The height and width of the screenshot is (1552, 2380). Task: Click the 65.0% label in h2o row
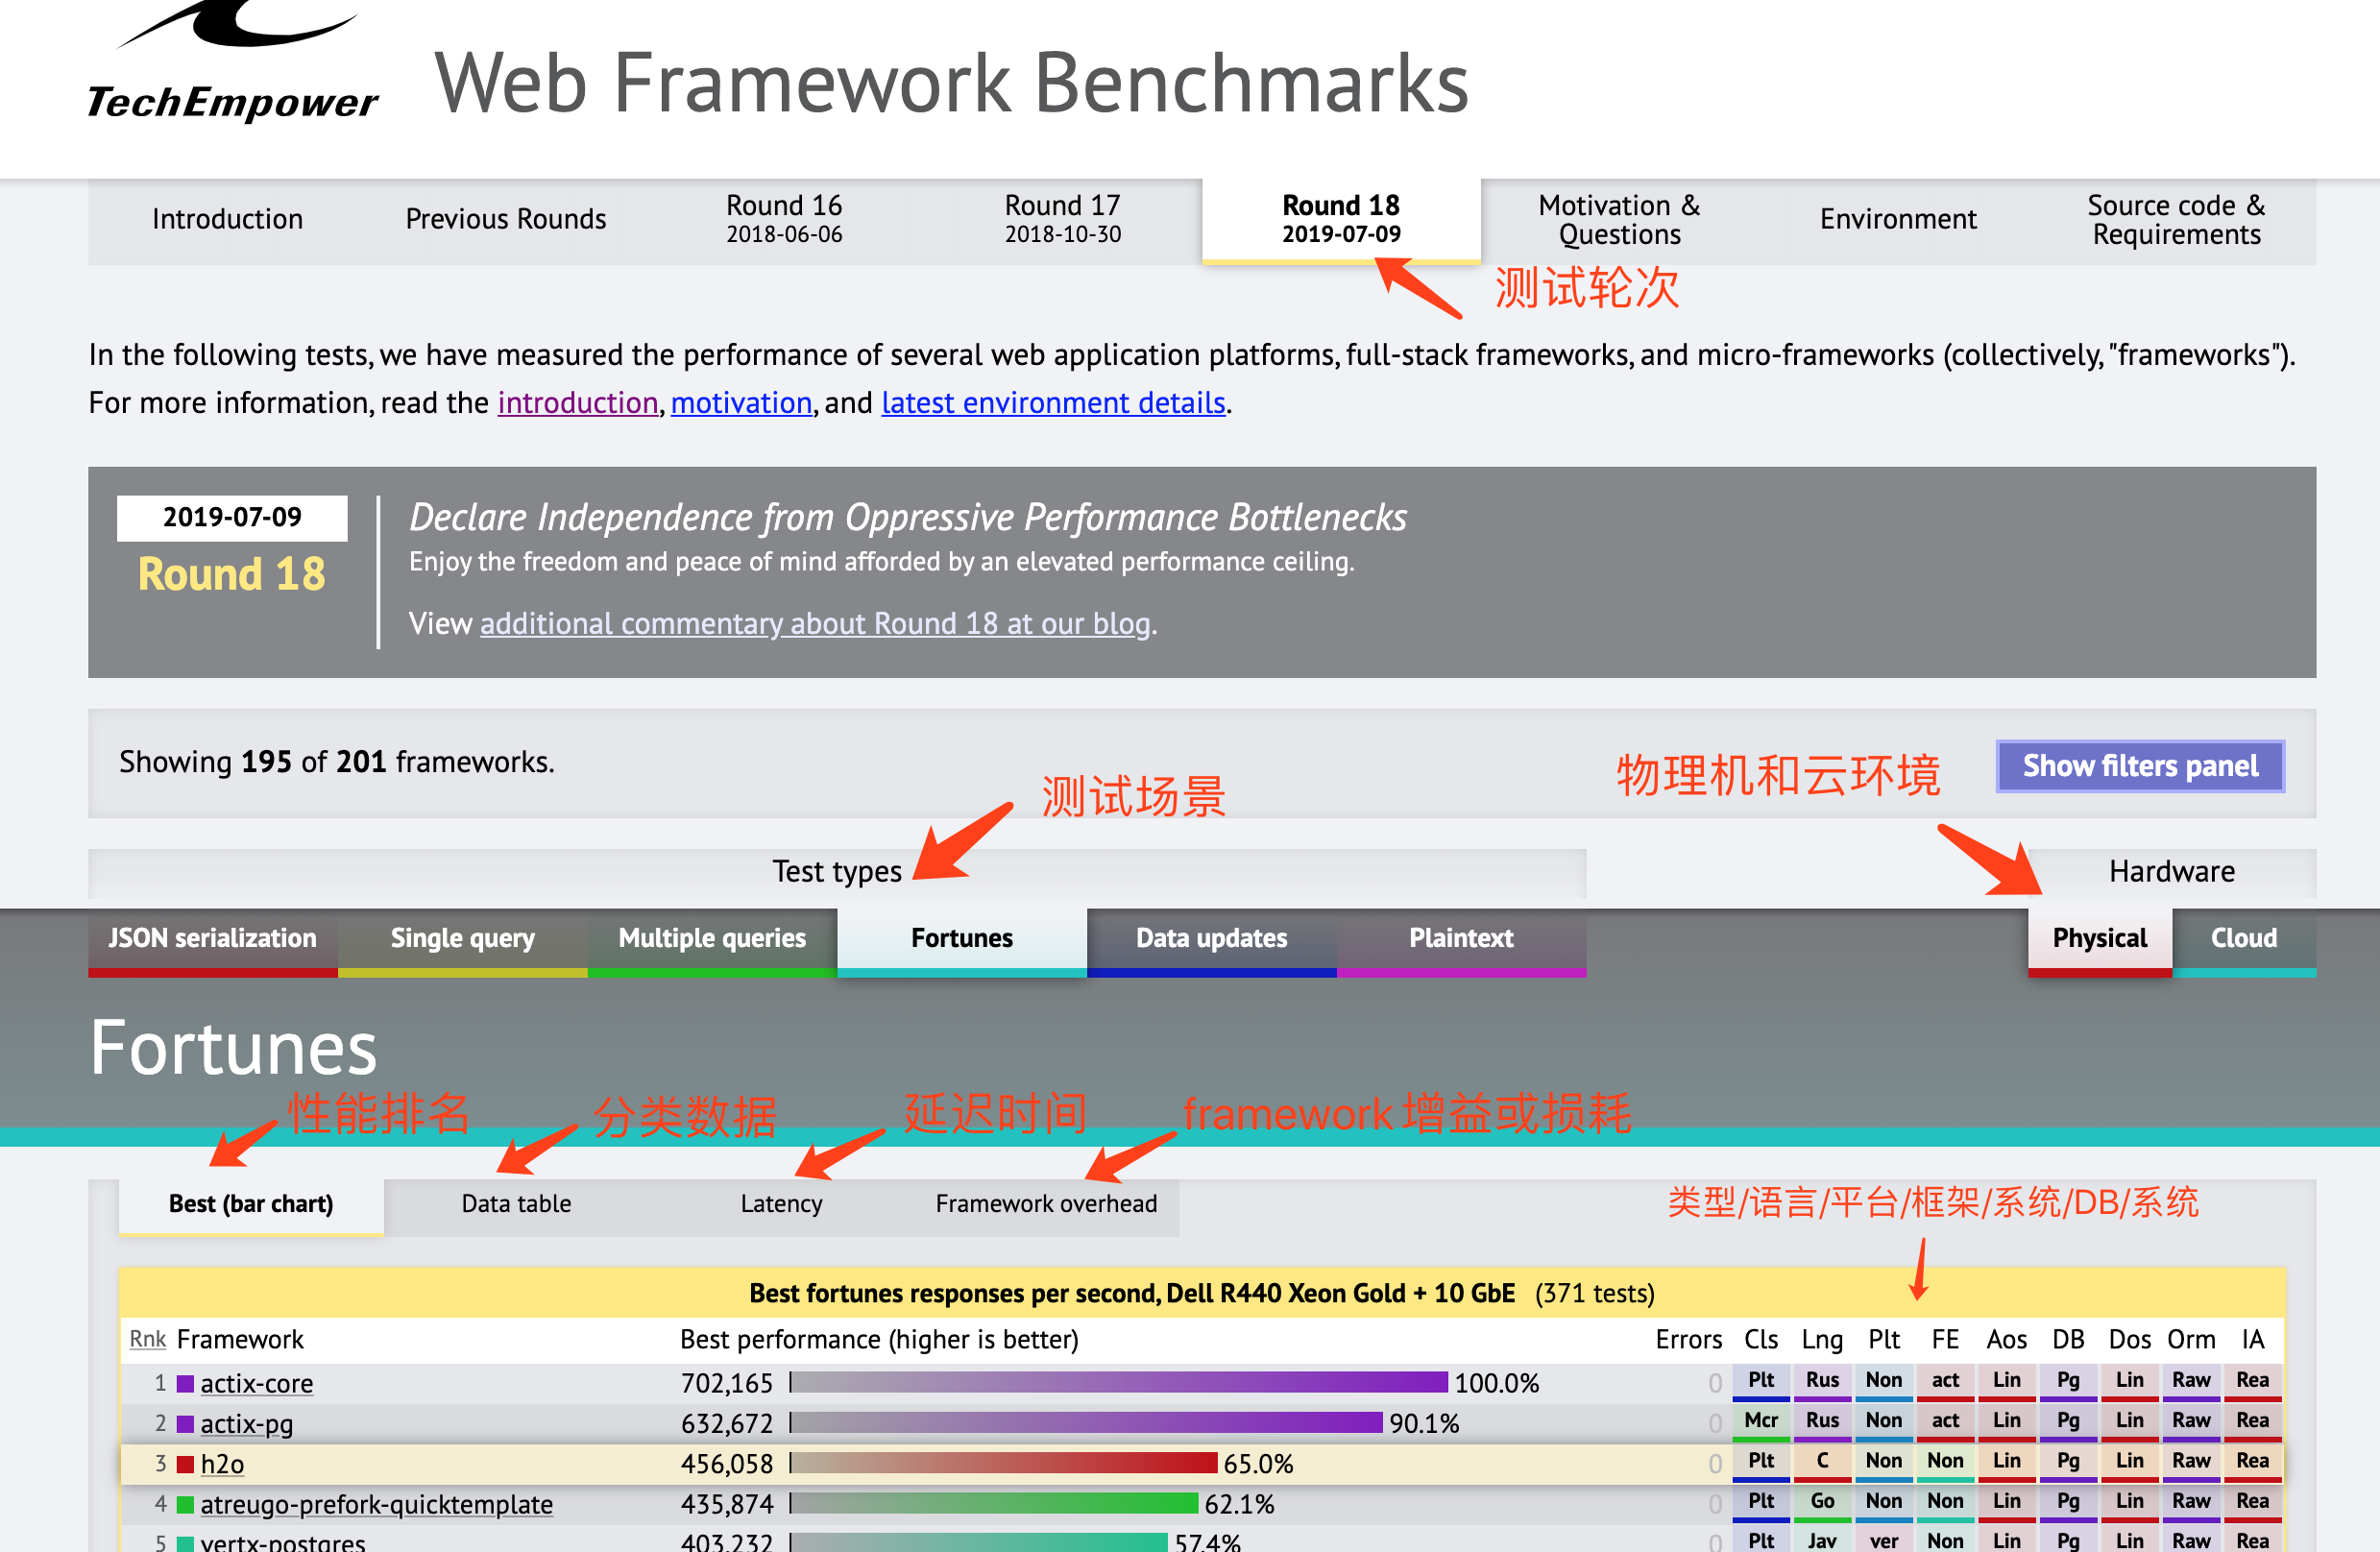click(1259, 1465)
